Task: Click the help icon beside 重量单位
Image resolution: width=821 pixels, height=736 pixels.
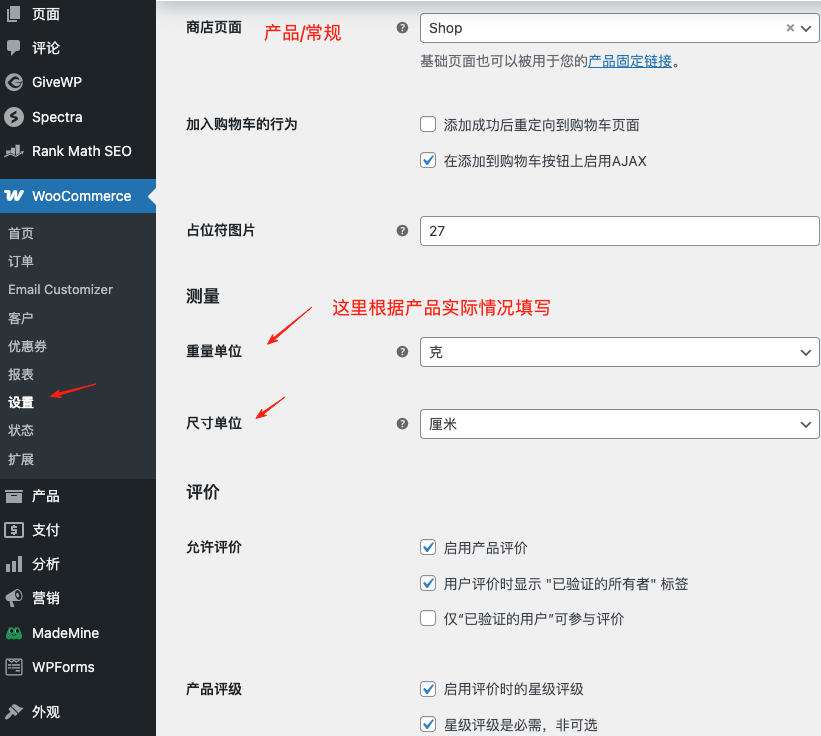Action: 402,352
